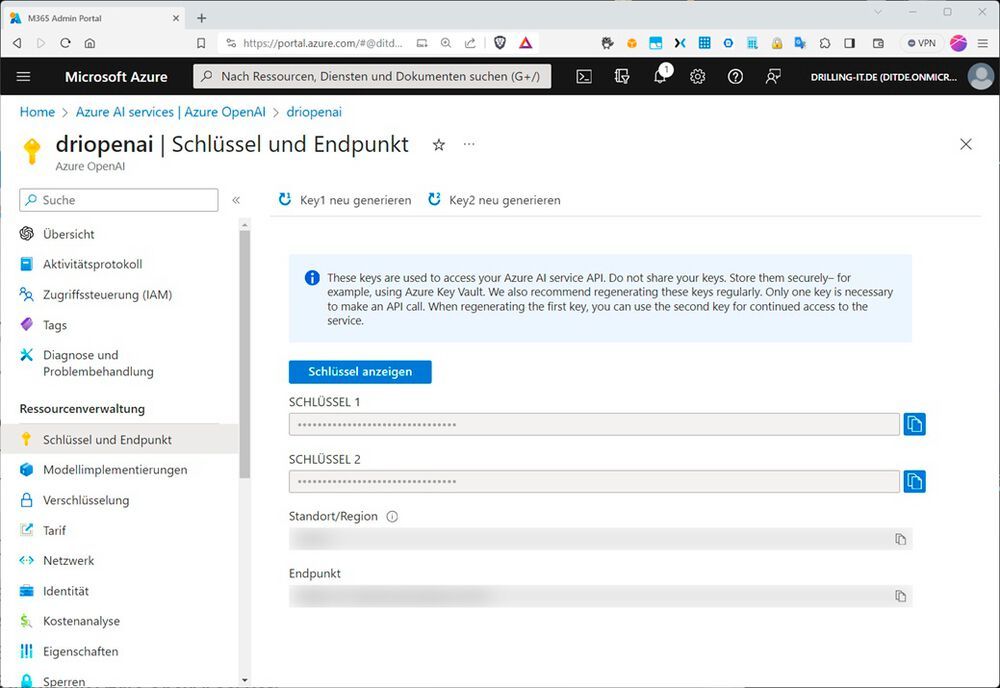This screenshot has height=688, width=1000.
Task: Click the SCHLÜSSEL 2 masked field
Action: [594, 481]
